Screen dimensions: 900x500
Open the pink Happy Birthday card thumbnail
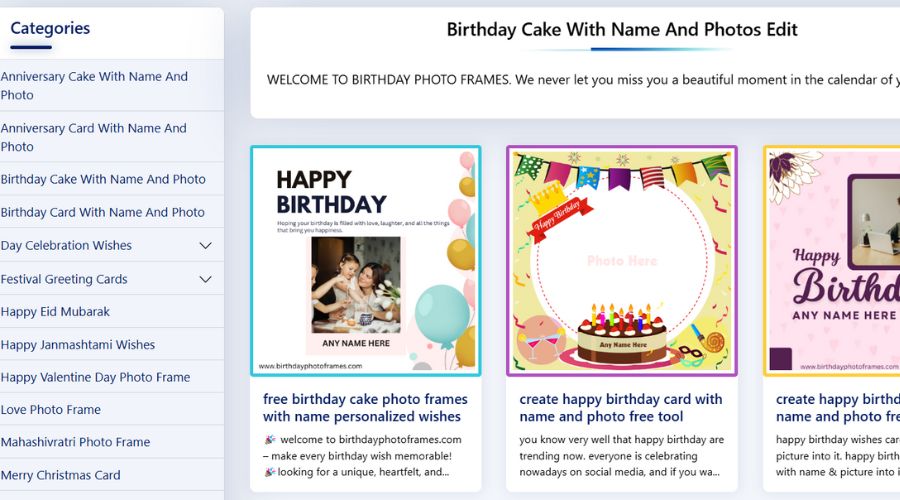(832, 261)
